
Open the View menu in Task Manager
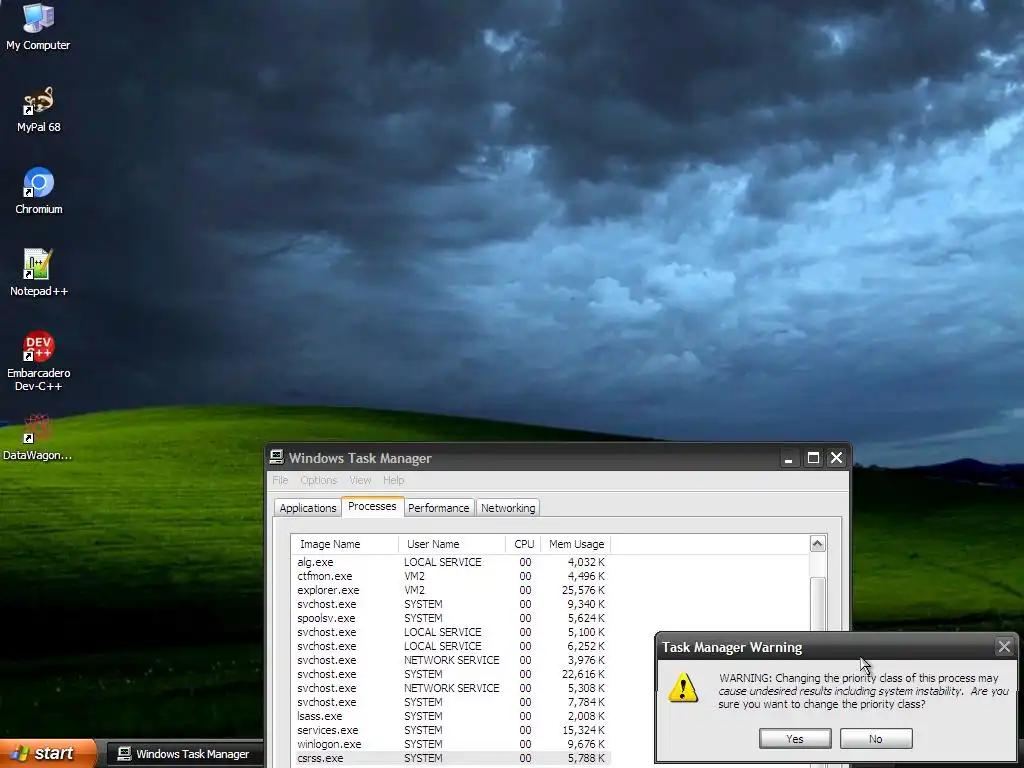tap(360, 480)
